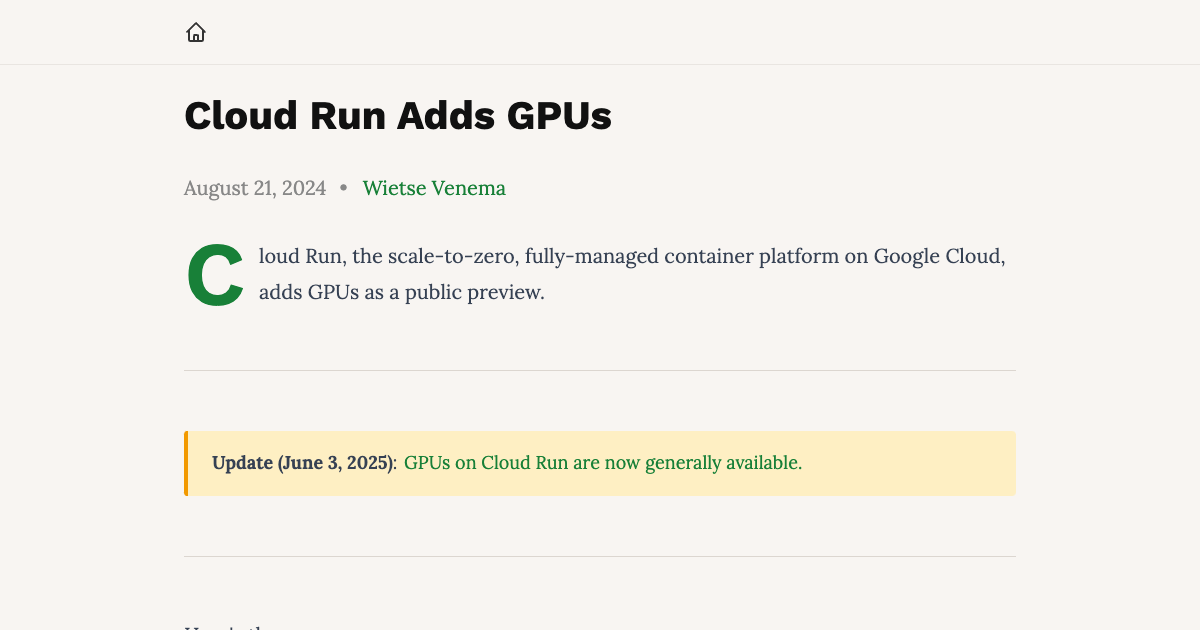1200x630 pixels.
Task: Follow the "GPUs on Cloud Run are now generally available" link
Action: click(x=601, y=463)
